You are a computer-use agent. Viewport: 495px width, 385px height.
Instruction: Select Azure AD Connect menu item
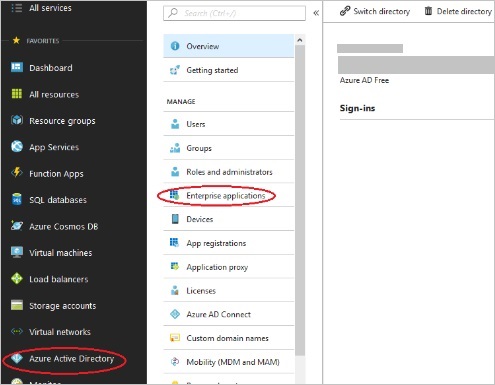click(x=229, y=314)
